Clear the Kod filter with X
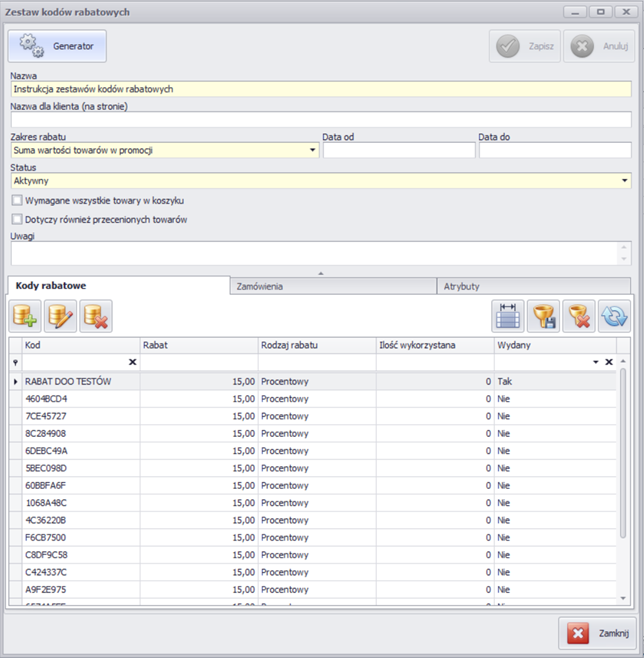644x658 pixels. (132, 362)
